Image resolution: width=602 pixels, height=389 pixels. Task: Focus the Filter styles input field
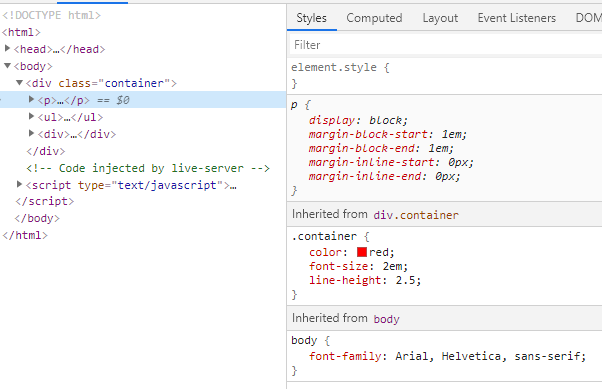point(445,45)
